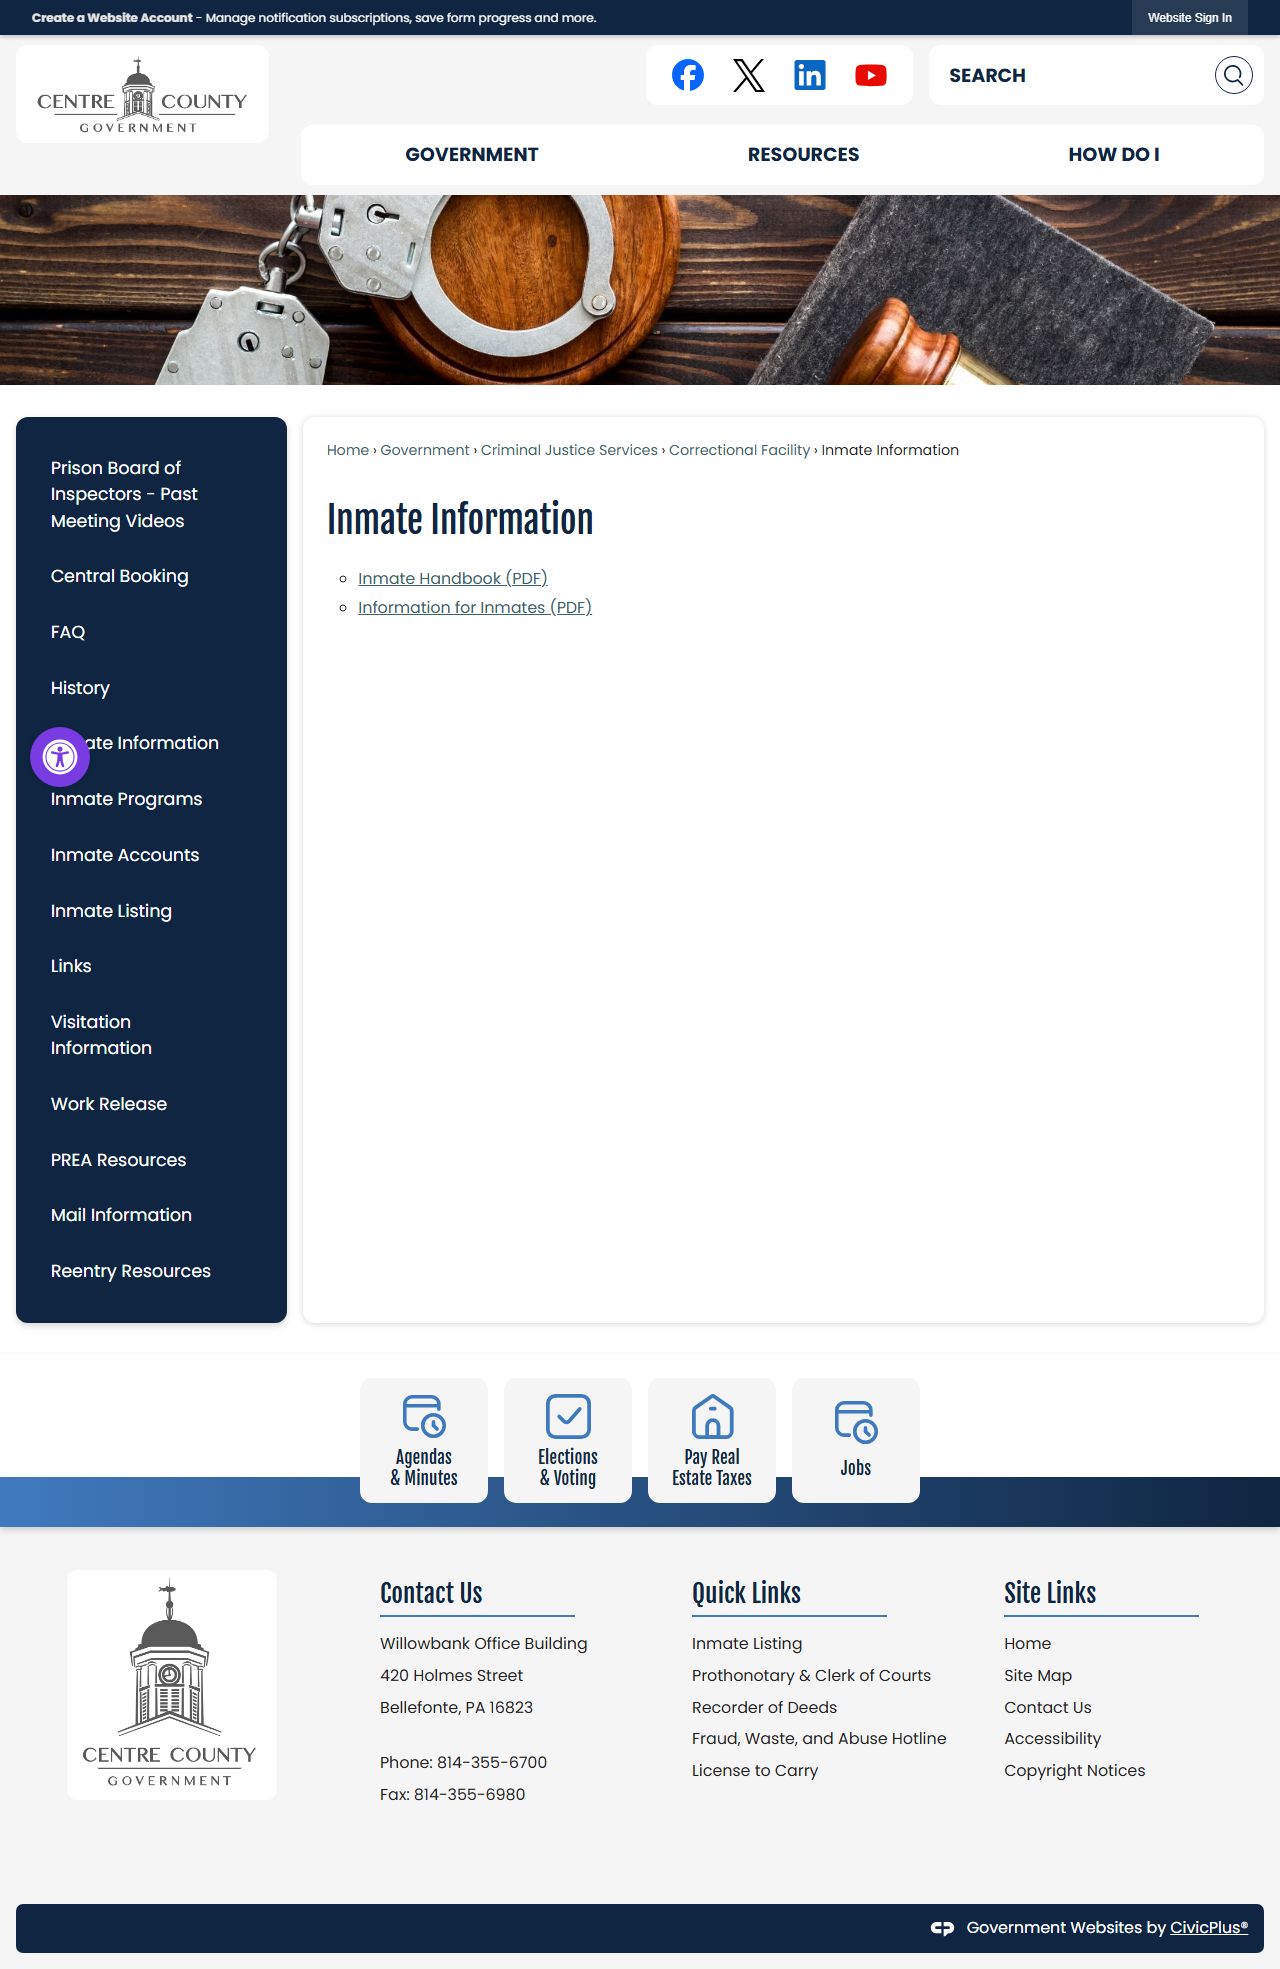Open Site Map link
Image resolution: width=1280 pixels, height=1969 pixels.
click(x=1038, y=1675)
